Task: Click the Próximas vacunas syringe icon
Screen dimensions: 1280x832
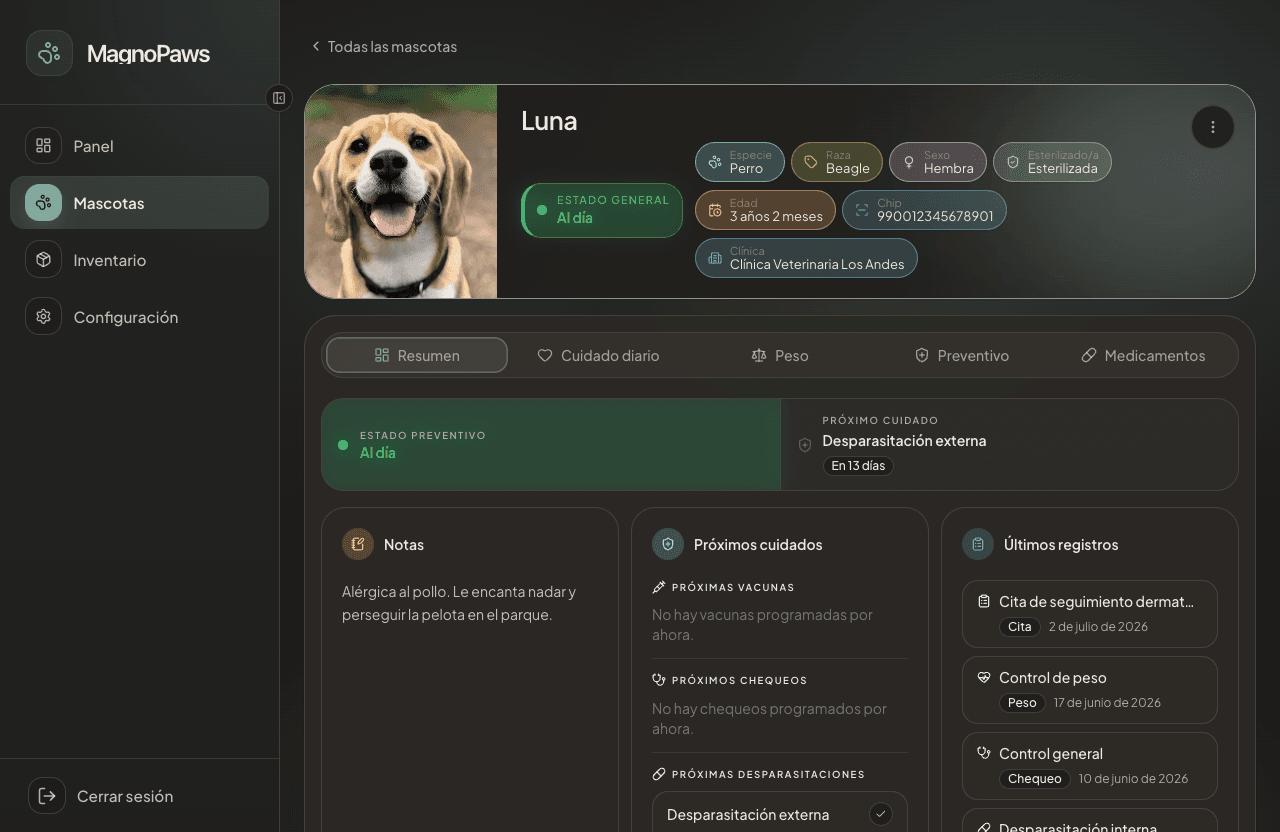Action: 659,587
